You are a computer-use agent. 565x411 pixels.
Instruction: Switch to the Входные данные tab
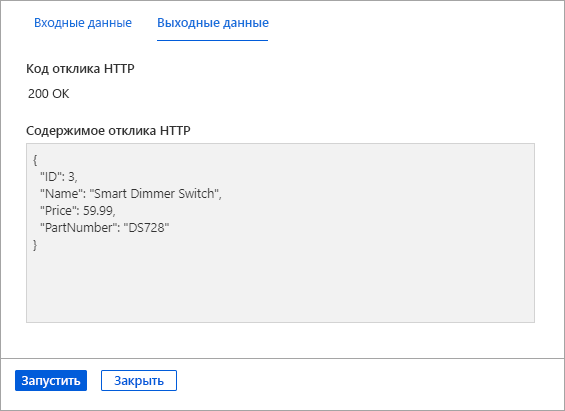pyautogui.click(x=83, y=23)
